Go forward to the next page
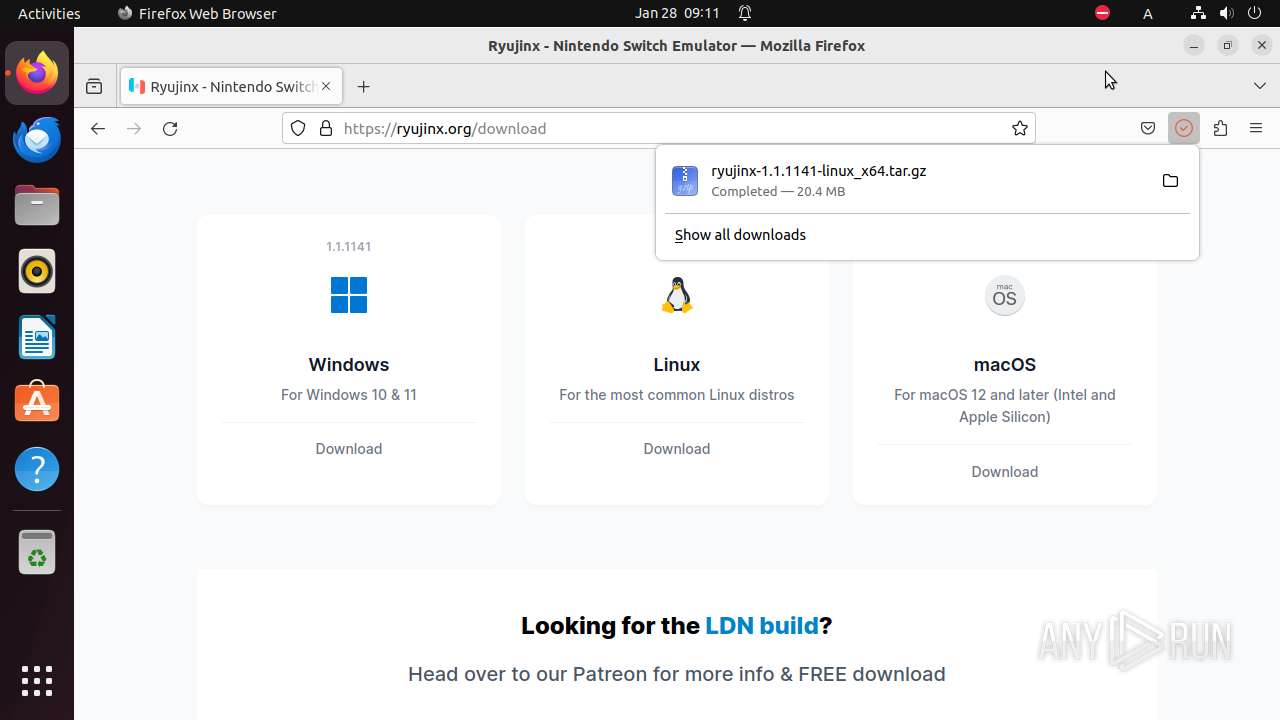This screenshot has width=1280, height=720. coord(134,128)
